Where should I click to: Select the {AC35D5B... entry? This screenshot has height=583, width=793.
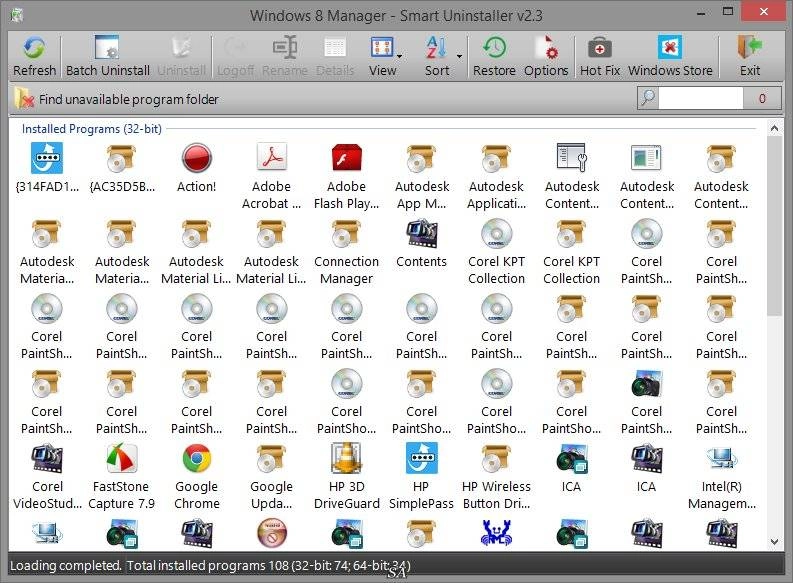121,168
